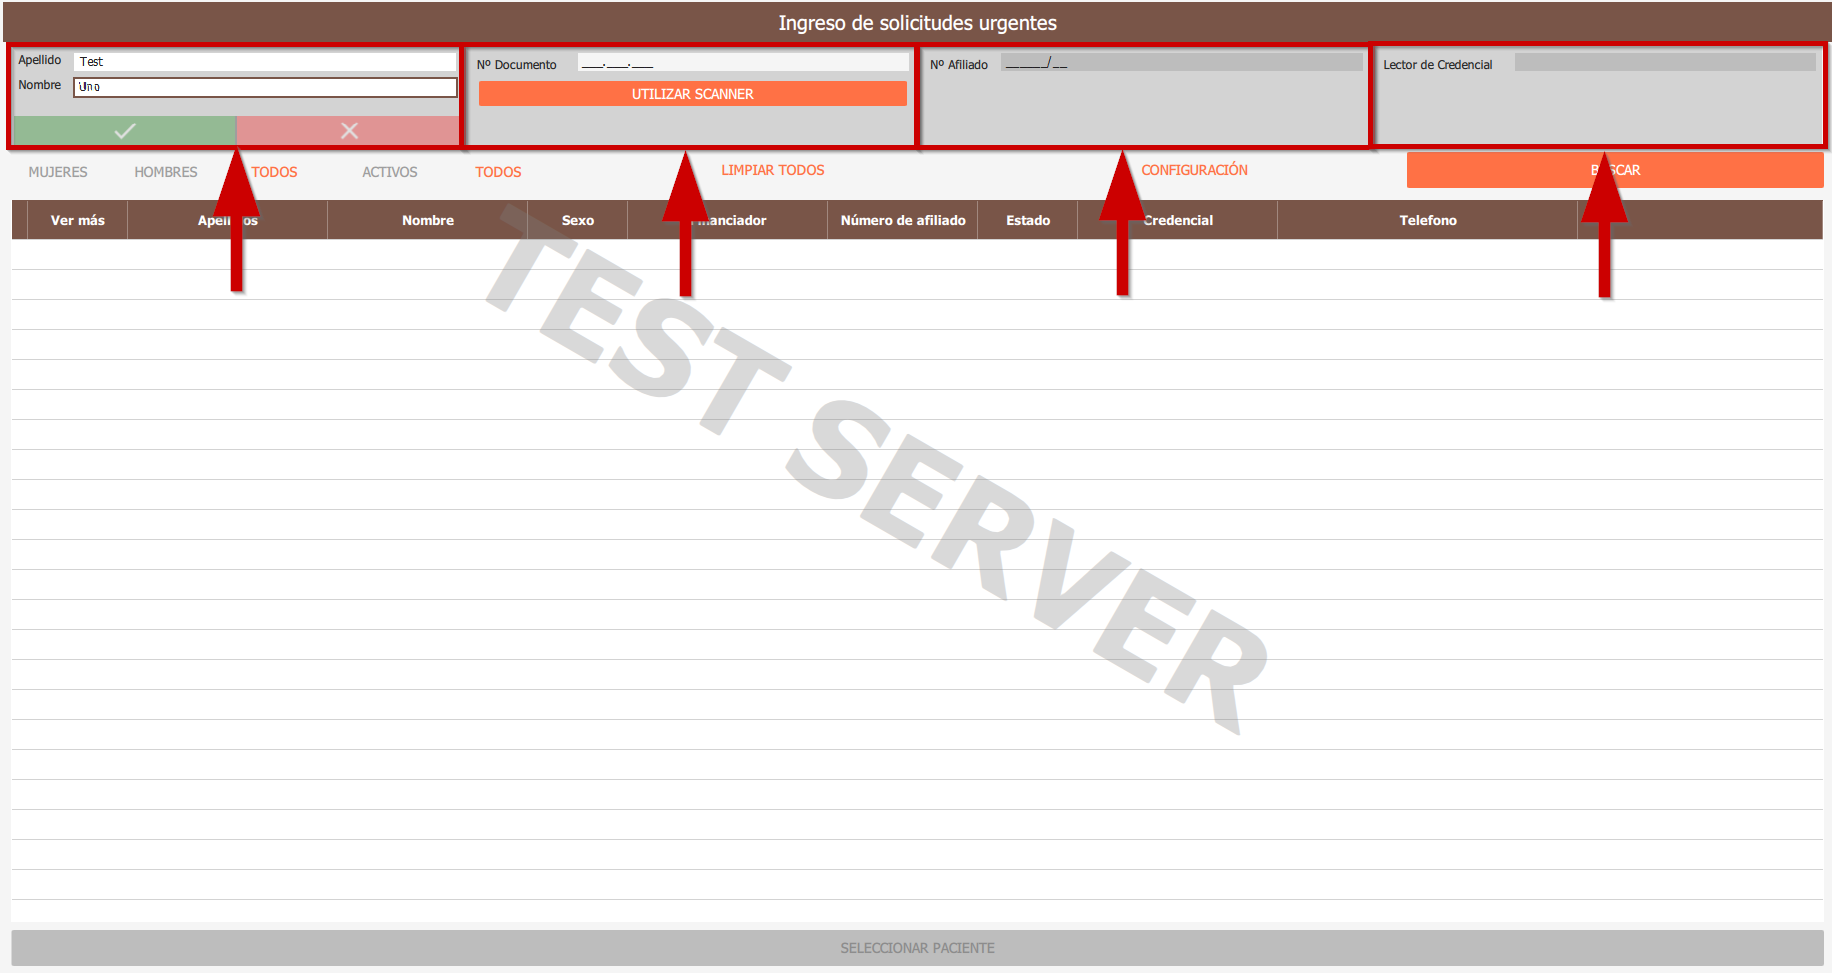Click the Lector de Credencial field
1832x973 pixels.
1664,64
